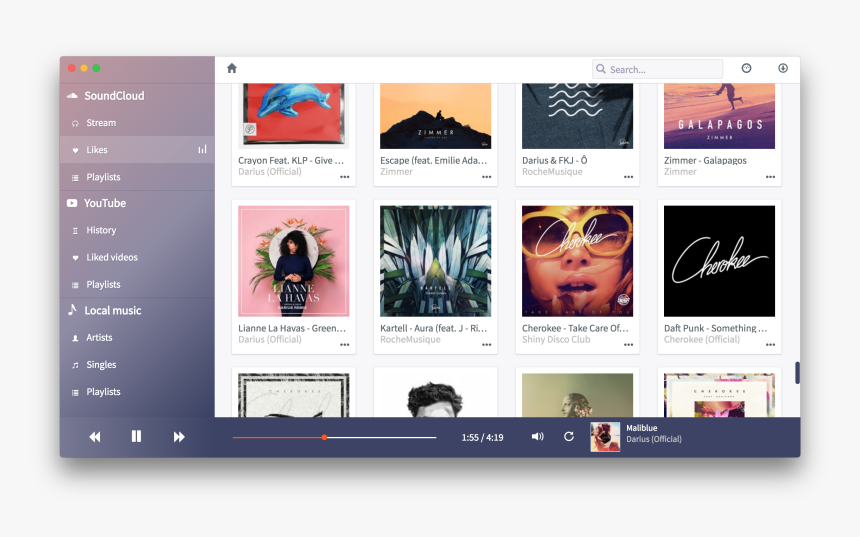The image size is (860, 537).
Task: Click the heart icon beside Liked videos
Action: point(75,258)
